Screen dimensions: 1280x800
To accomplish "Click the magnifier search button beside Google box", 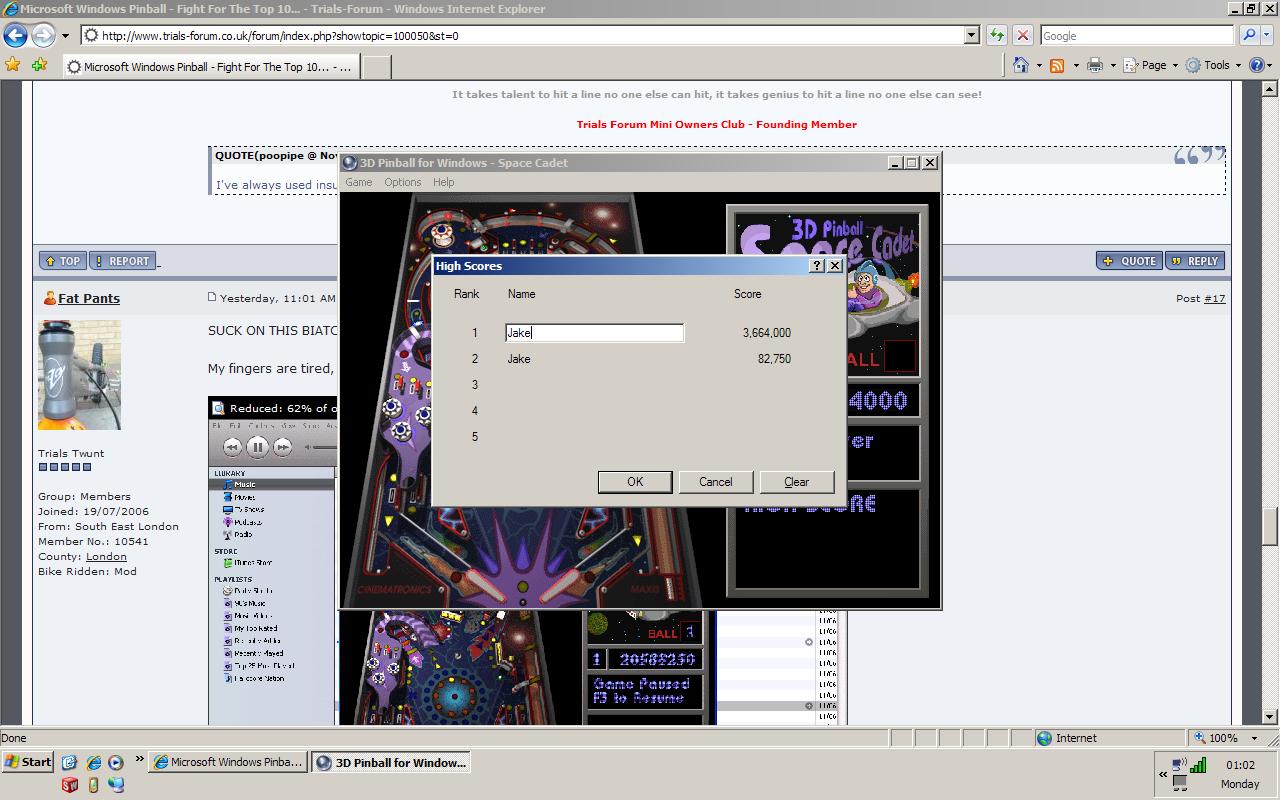I will [x=1249, y=35].
